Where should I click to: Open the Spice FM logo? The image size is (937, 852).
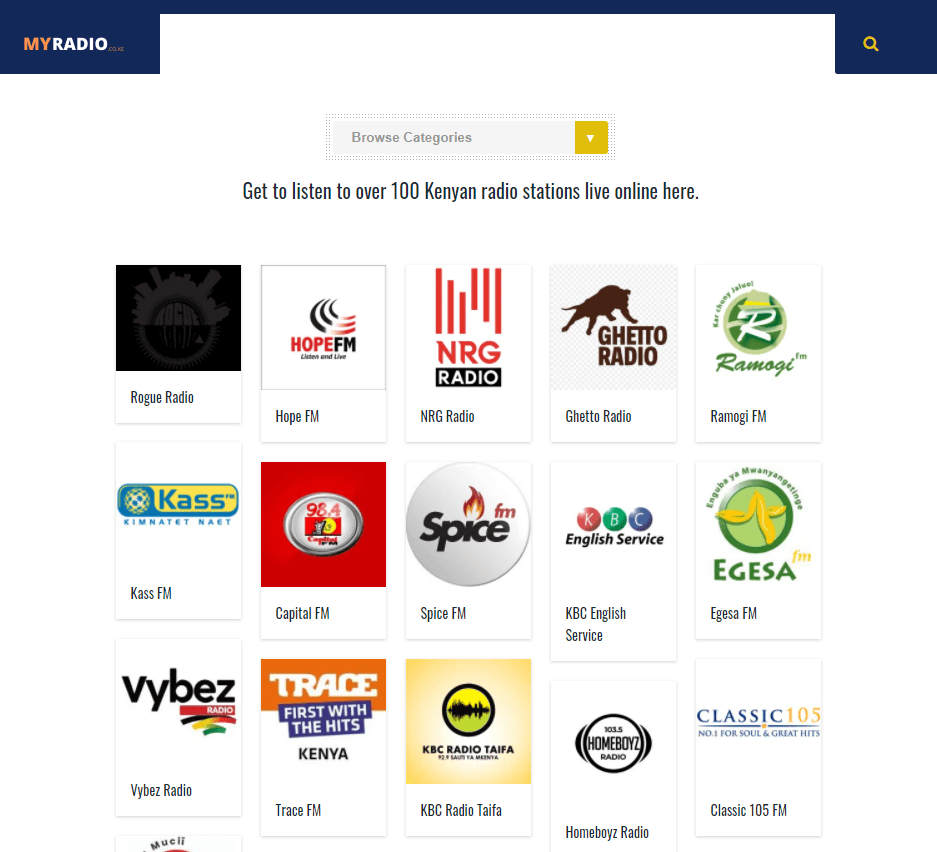(x=468, y=524)
